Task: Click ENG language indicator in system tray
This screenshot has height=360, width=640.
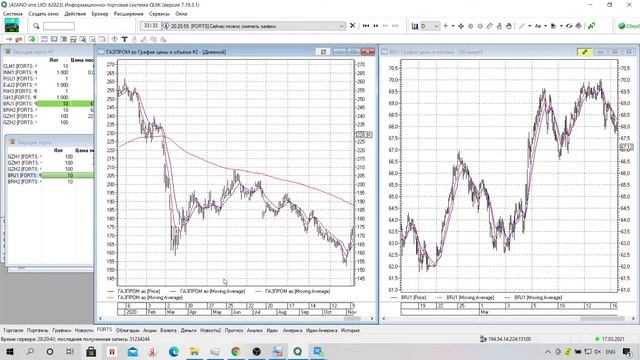Action: pyautogui.click(x=610, y=351)
